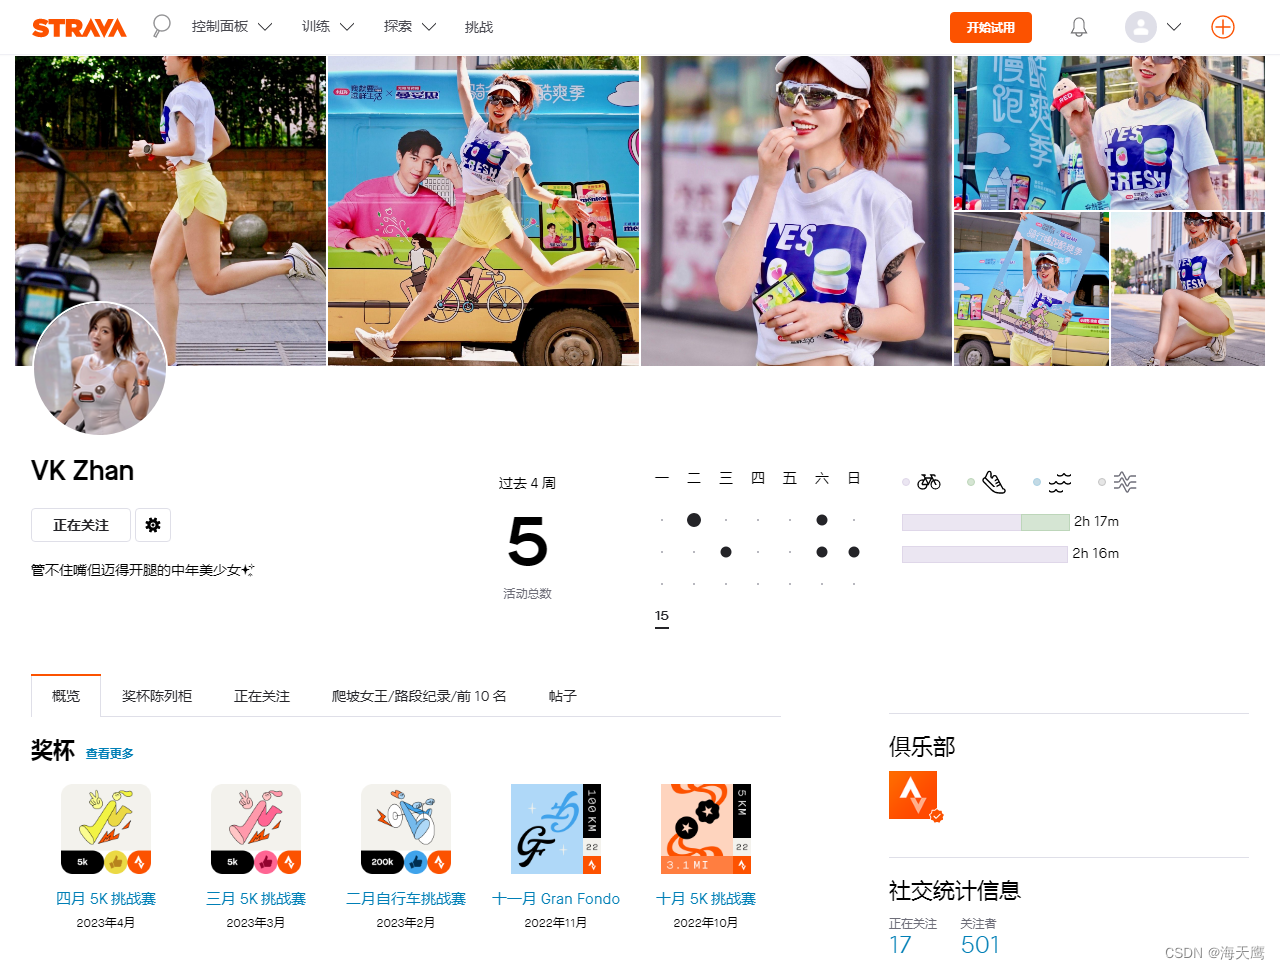
Task: Open the 挑战 menu item
Action: pyautogui.click(x=479, y=27)
